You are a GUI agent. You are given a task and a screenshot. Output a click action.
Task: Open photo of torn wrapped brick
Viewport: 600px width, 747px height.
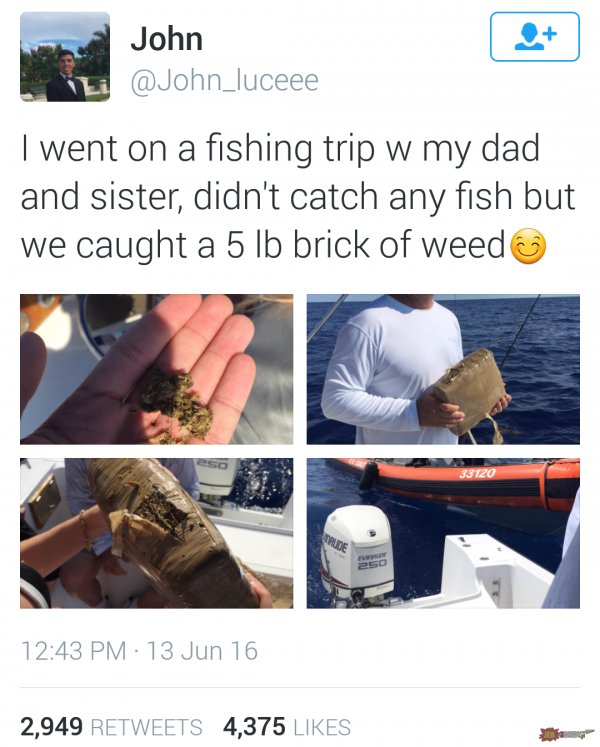tap(157, 533)
